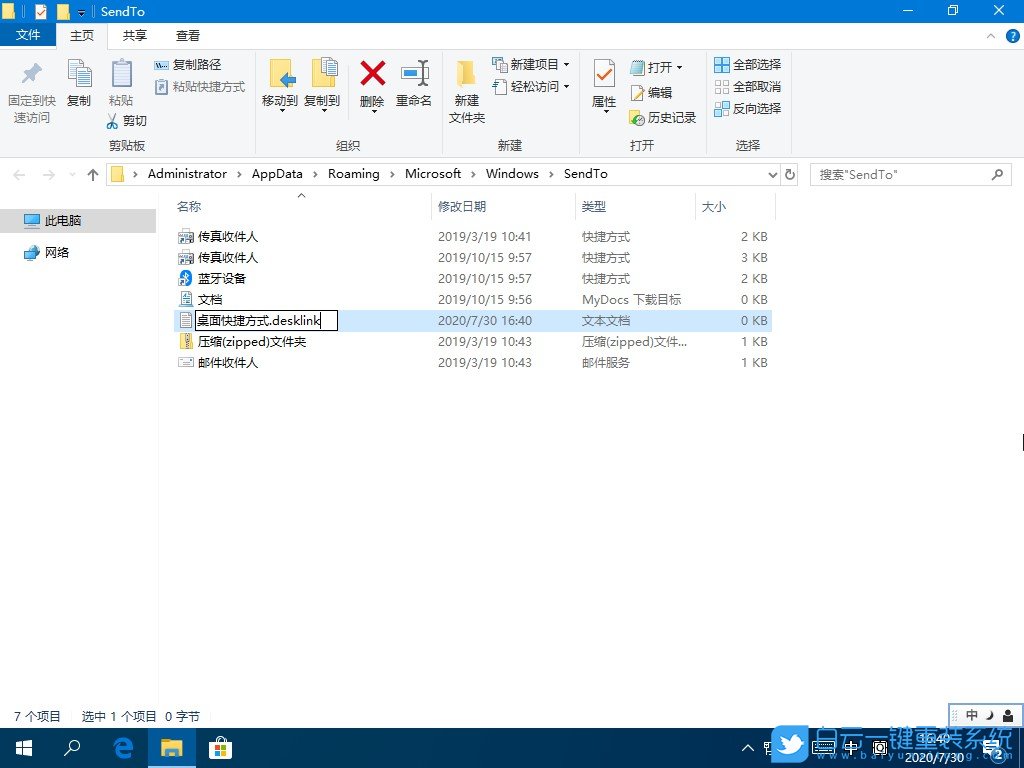Click inside the 搜索"SendTo" search box
This screenshot has width=1024, height=768.
[900, 174]
